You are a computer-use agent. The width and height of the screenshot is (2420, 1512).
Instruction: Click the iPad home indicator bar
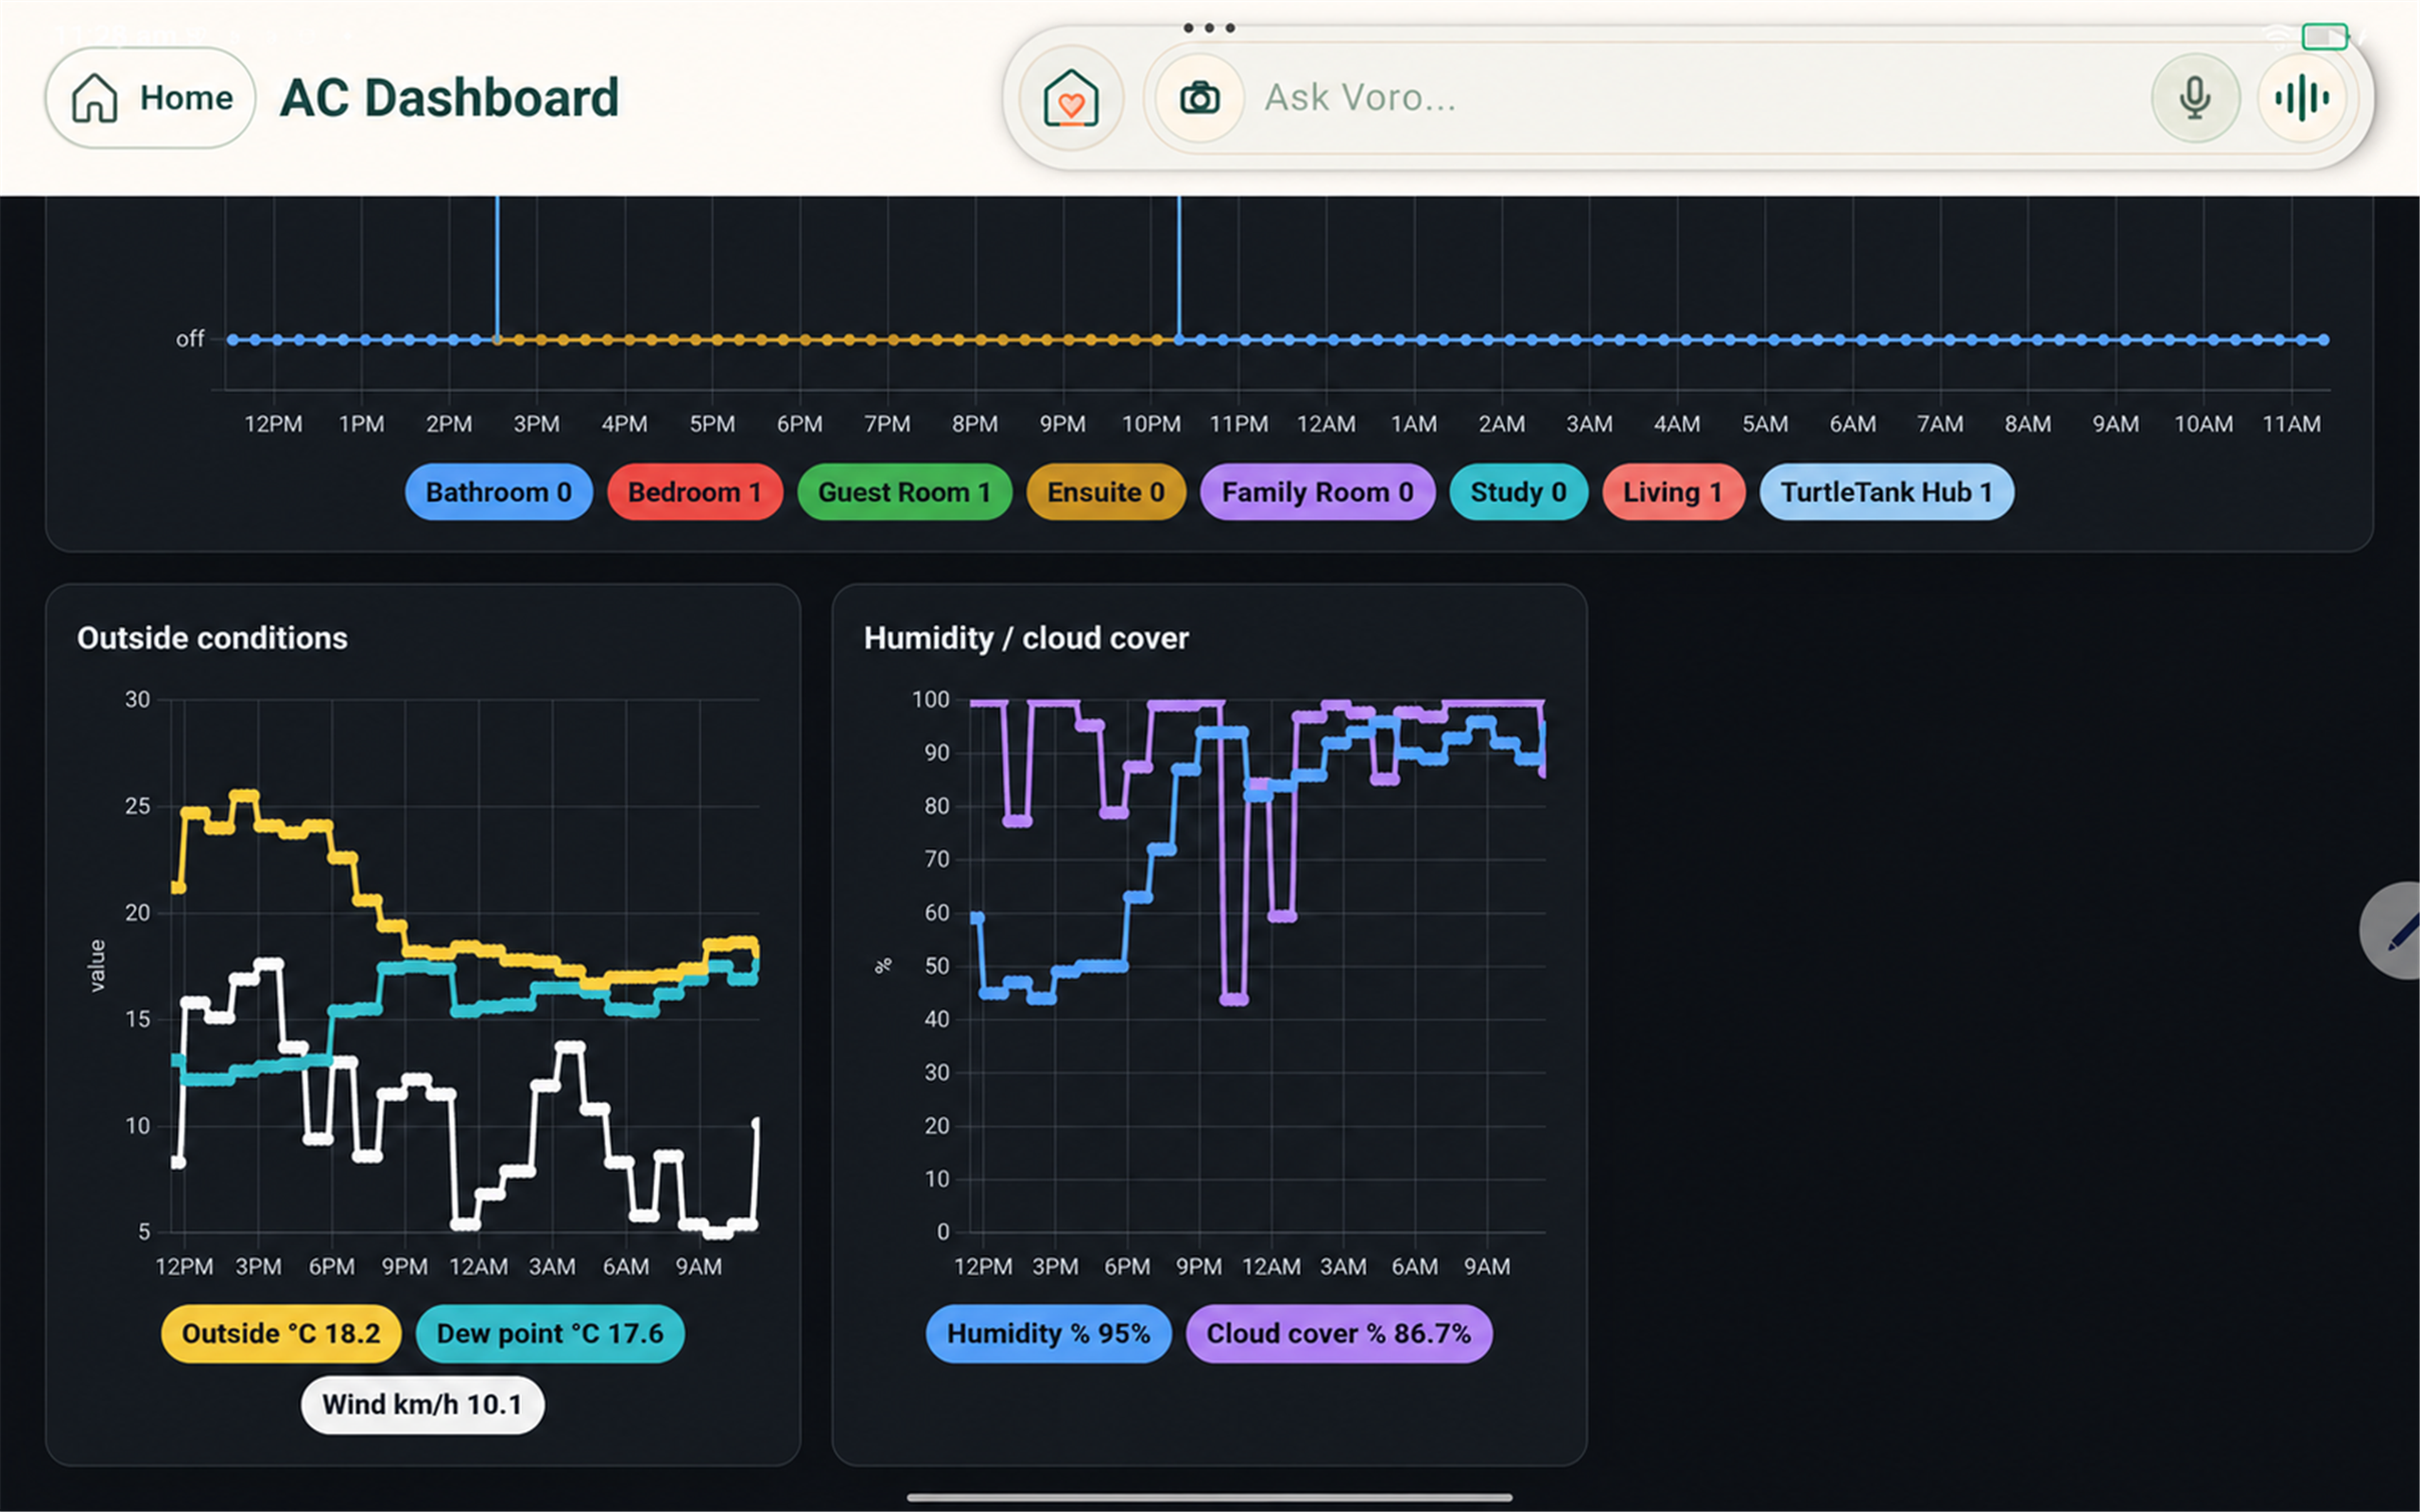1209,1497
